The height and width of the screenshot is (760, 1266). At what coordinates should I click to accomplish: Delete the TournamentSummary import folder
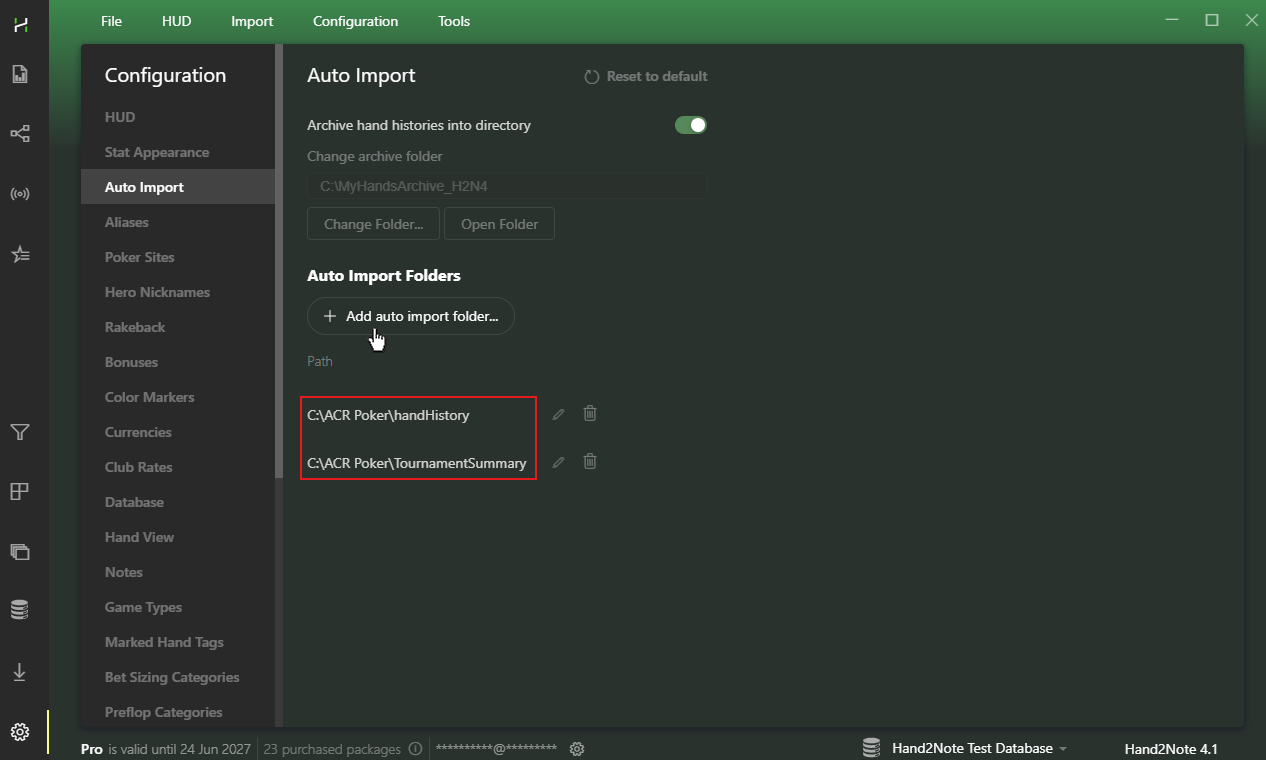[x=590, y=461]
